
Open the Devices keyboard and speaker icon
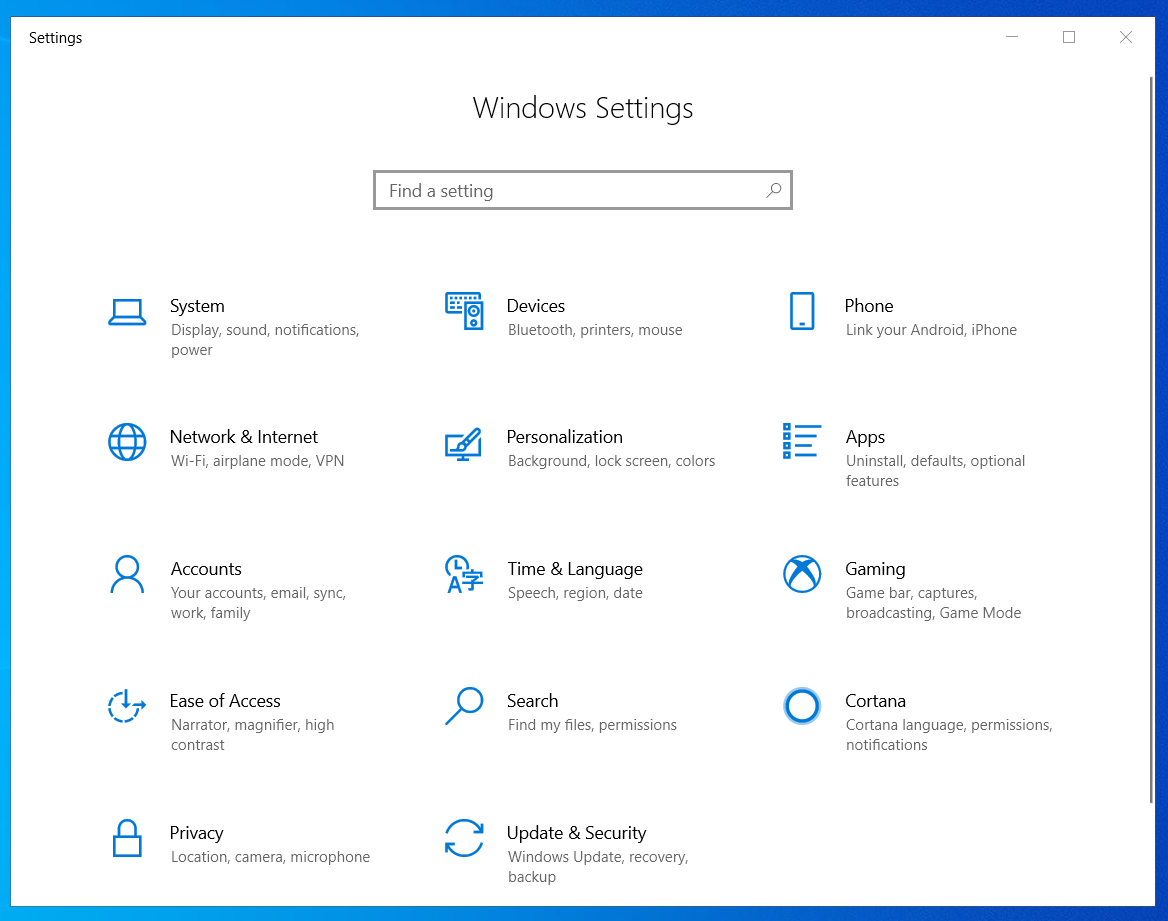[464, 311]
